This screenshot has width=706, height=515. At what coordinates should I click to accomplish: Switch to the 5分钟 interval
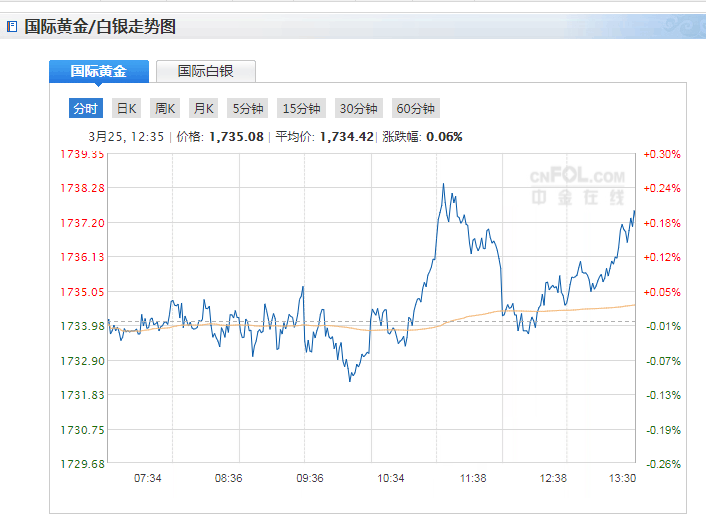click(248, 108)
